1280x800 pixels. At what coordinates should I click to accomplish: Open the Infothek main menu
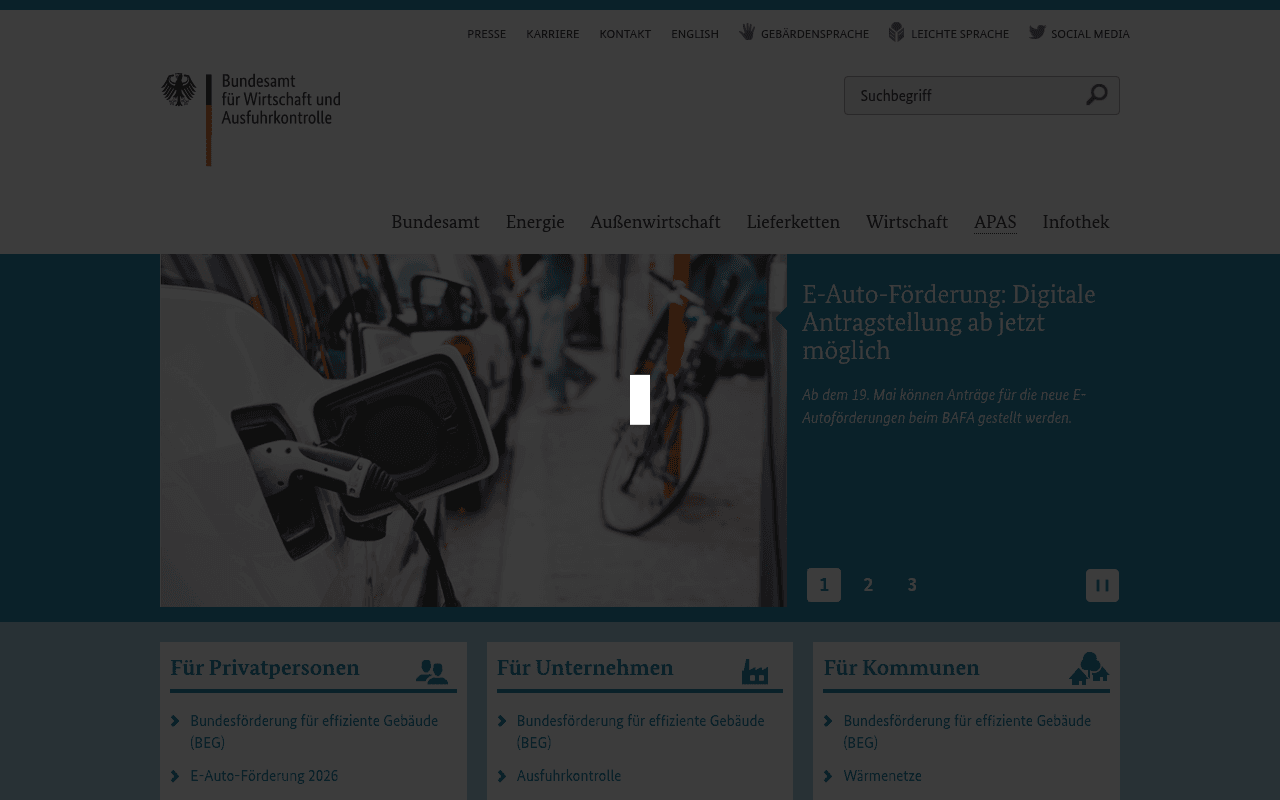[1076, 222]
